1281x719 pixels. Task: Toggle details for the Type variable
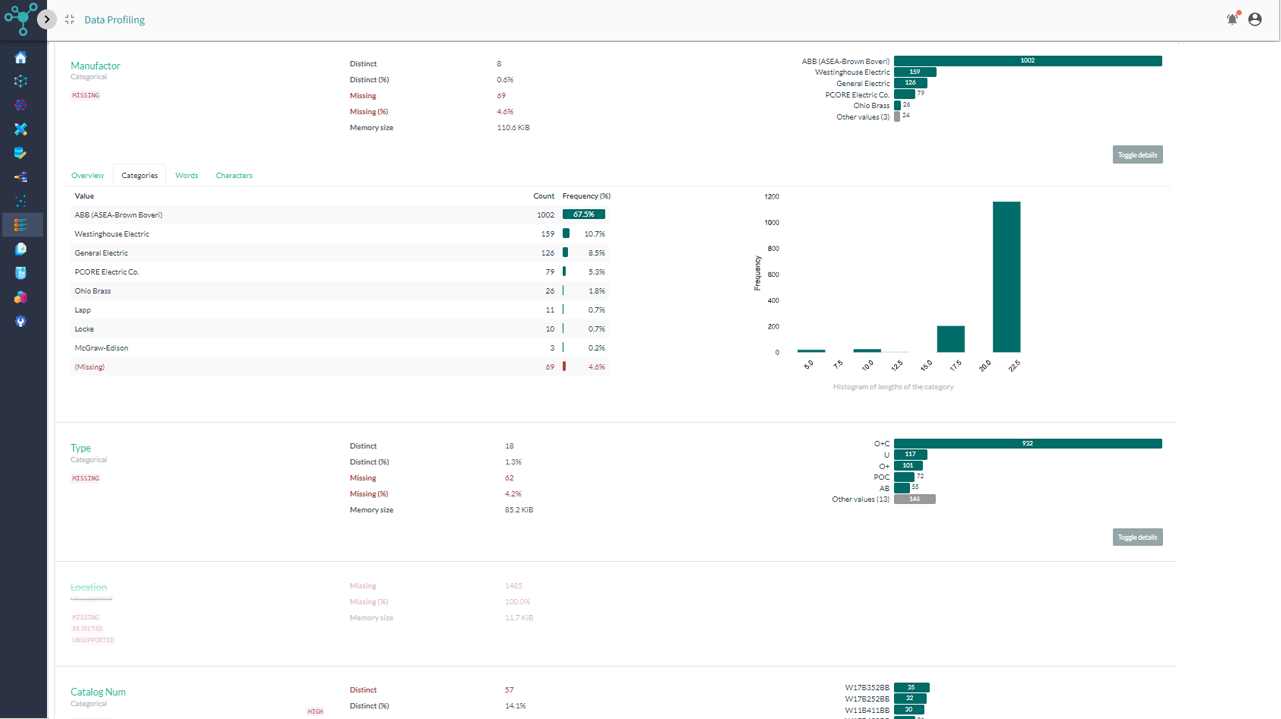[x=1137, y=537]
